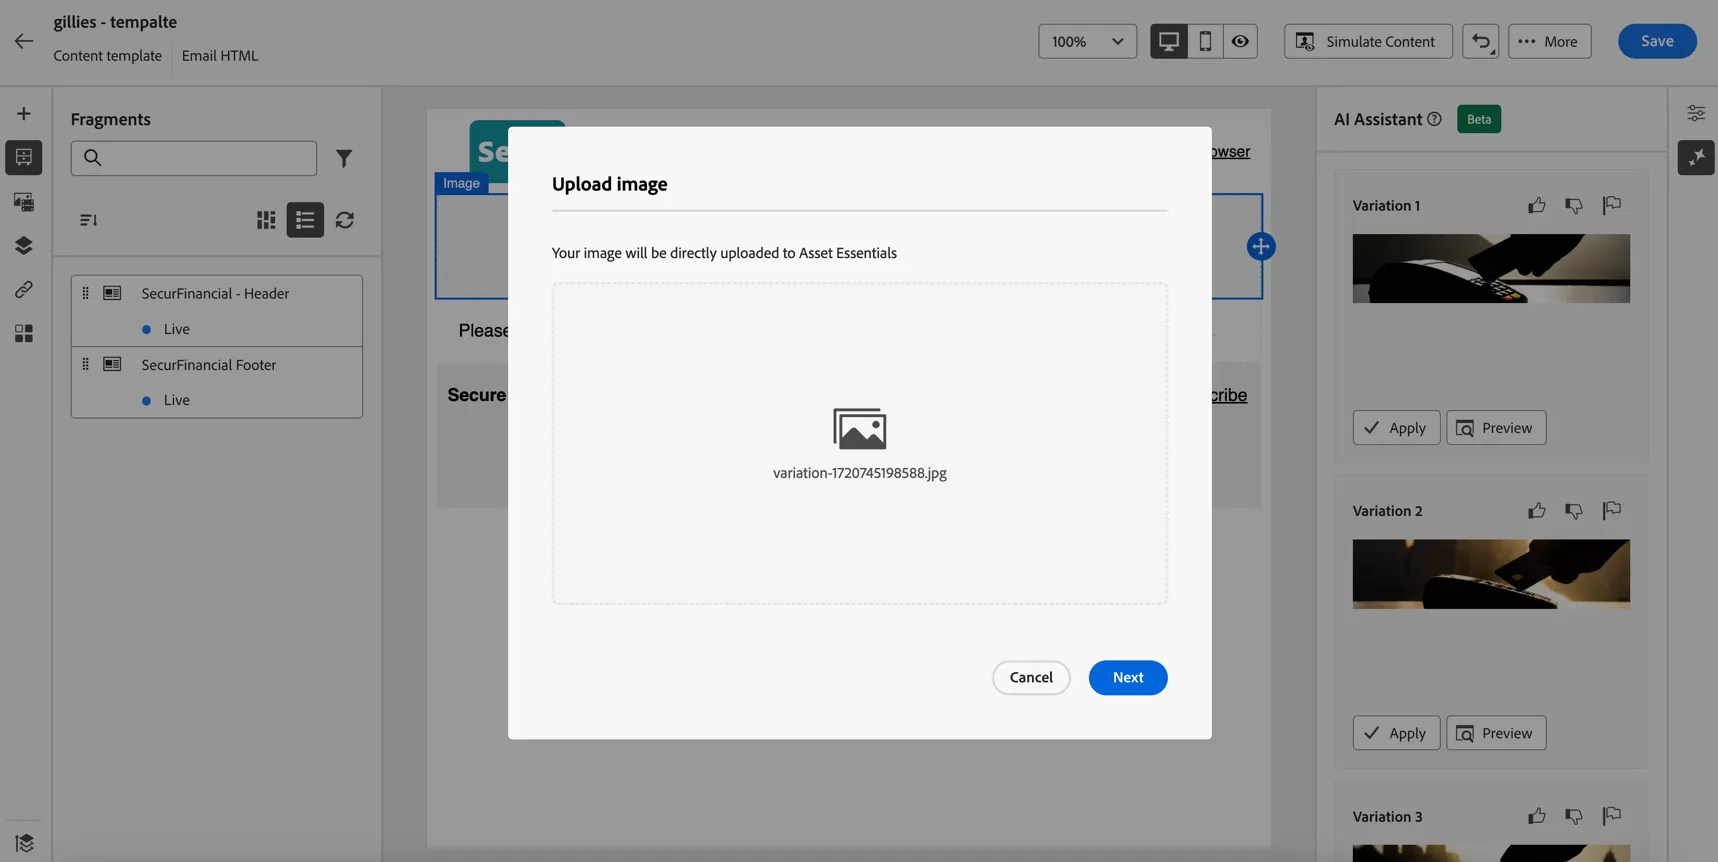Click the sort order icon
The width and height of the screenshot is (1718, 862).
point(89,220)
